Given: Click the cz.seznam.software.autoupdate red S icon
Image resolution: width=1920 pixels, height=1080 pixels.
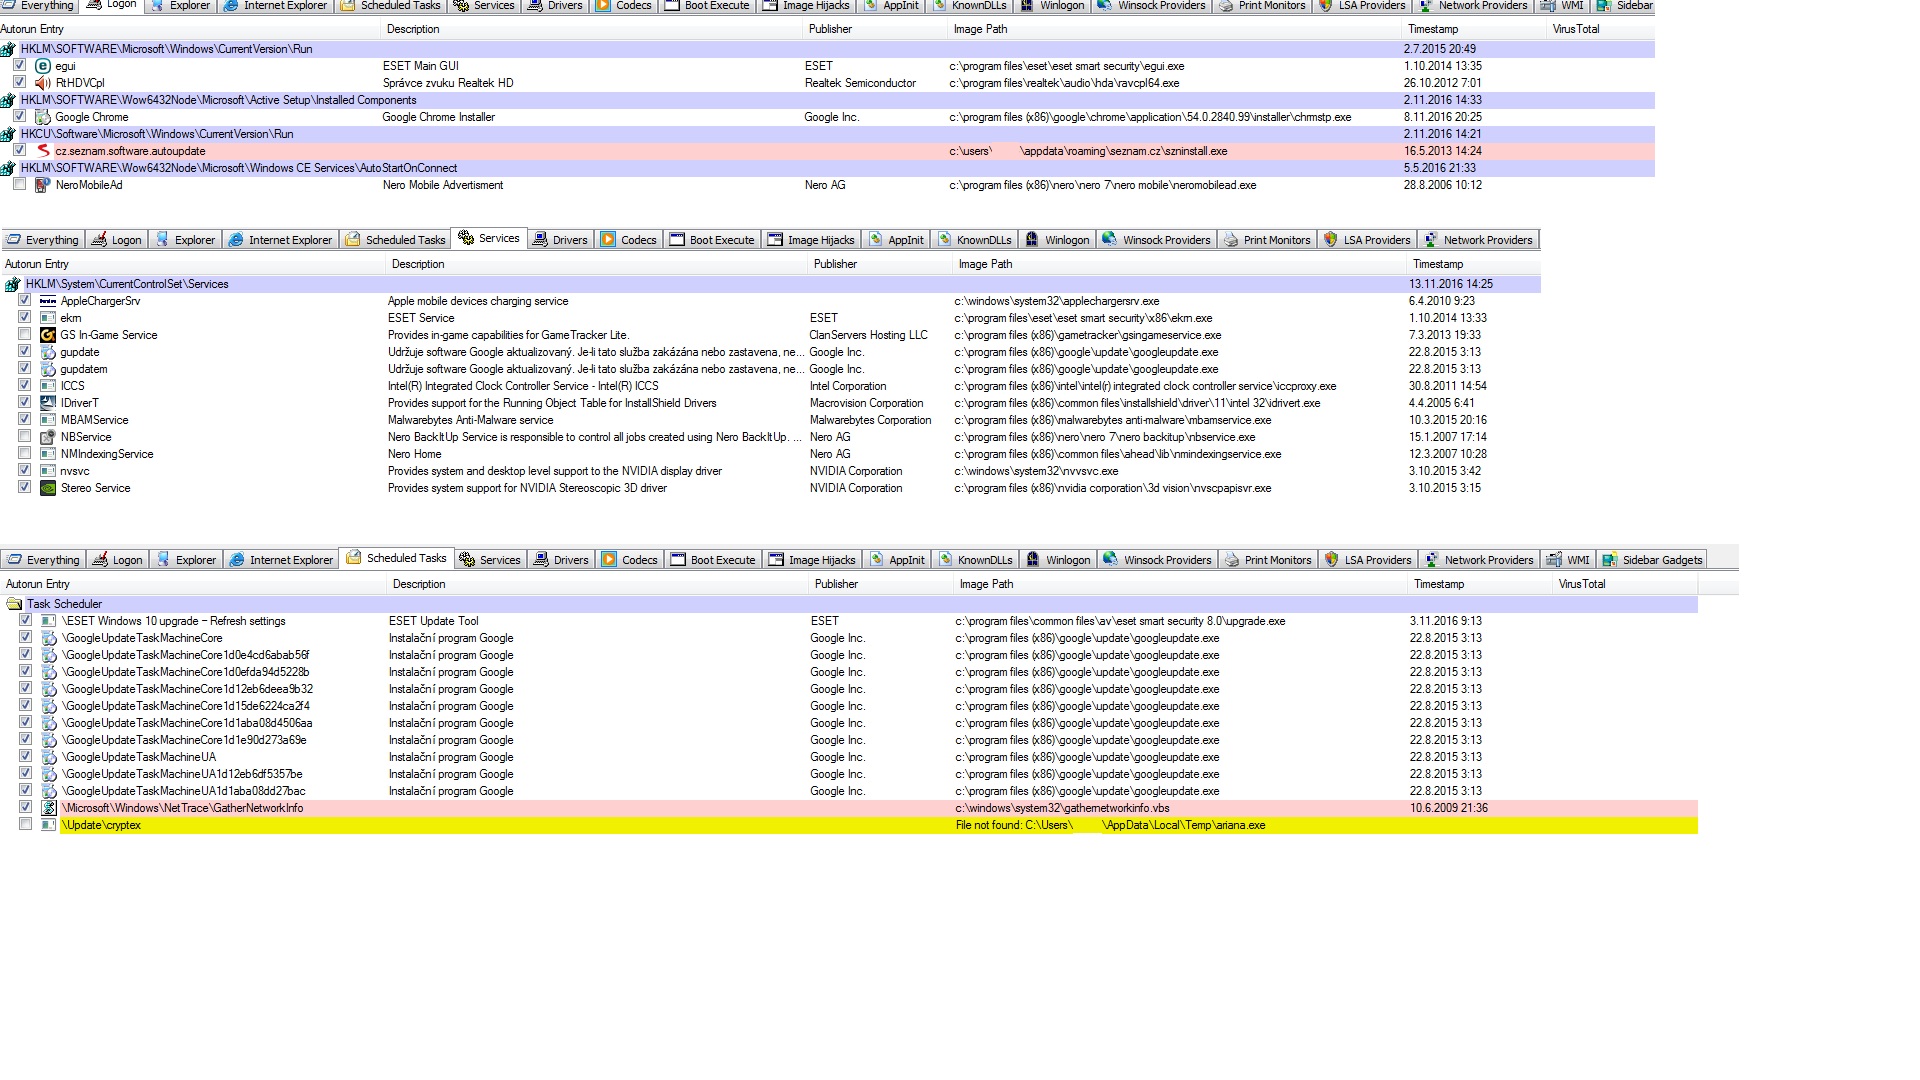Looking at the screenshot, I should pos(42,151).
